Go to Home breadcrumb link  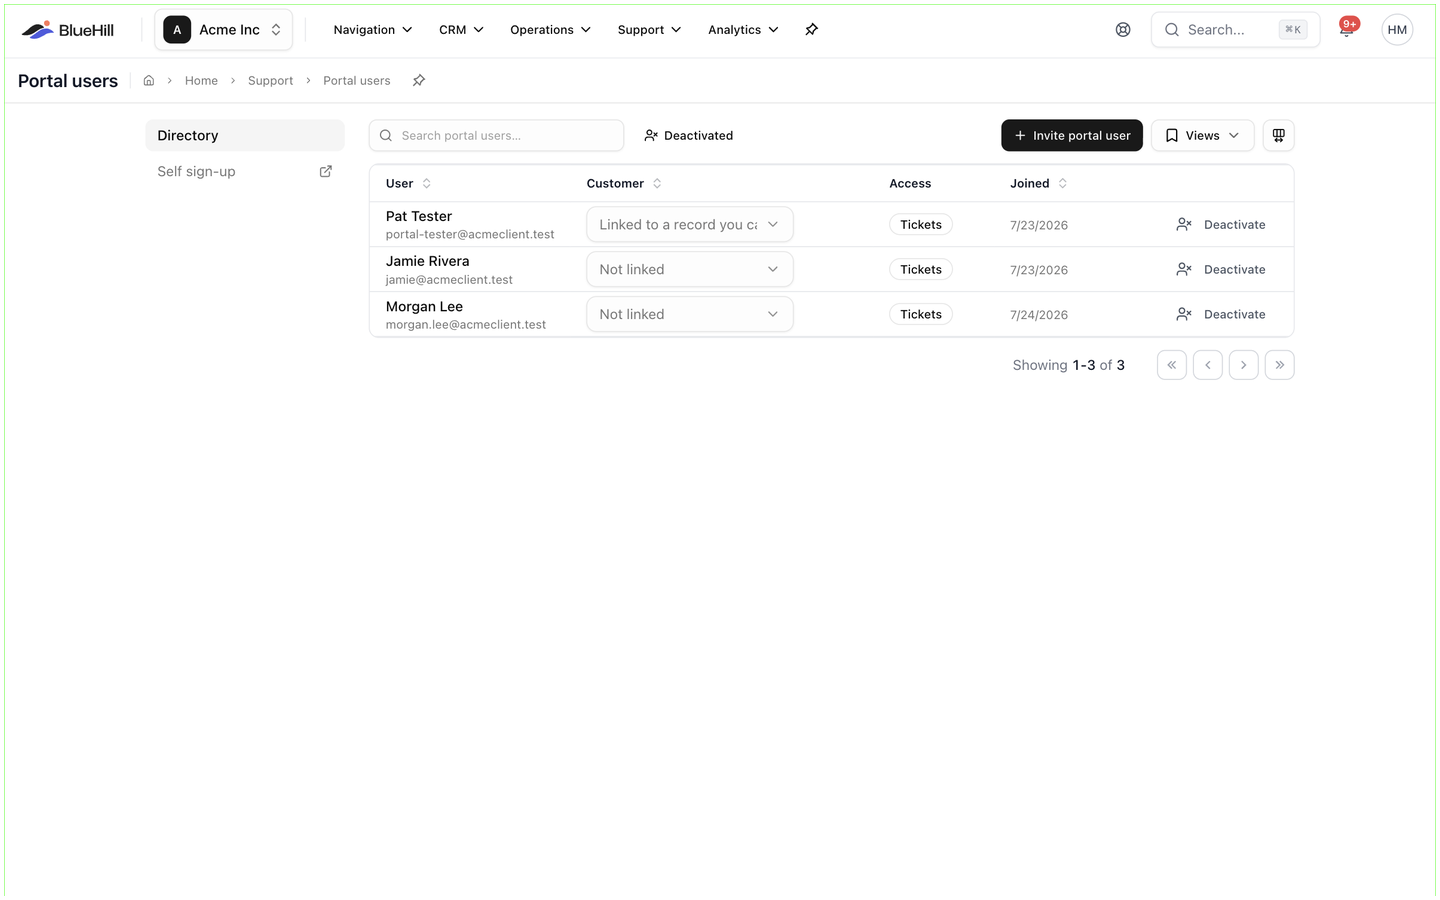click(x=201, y=81)
